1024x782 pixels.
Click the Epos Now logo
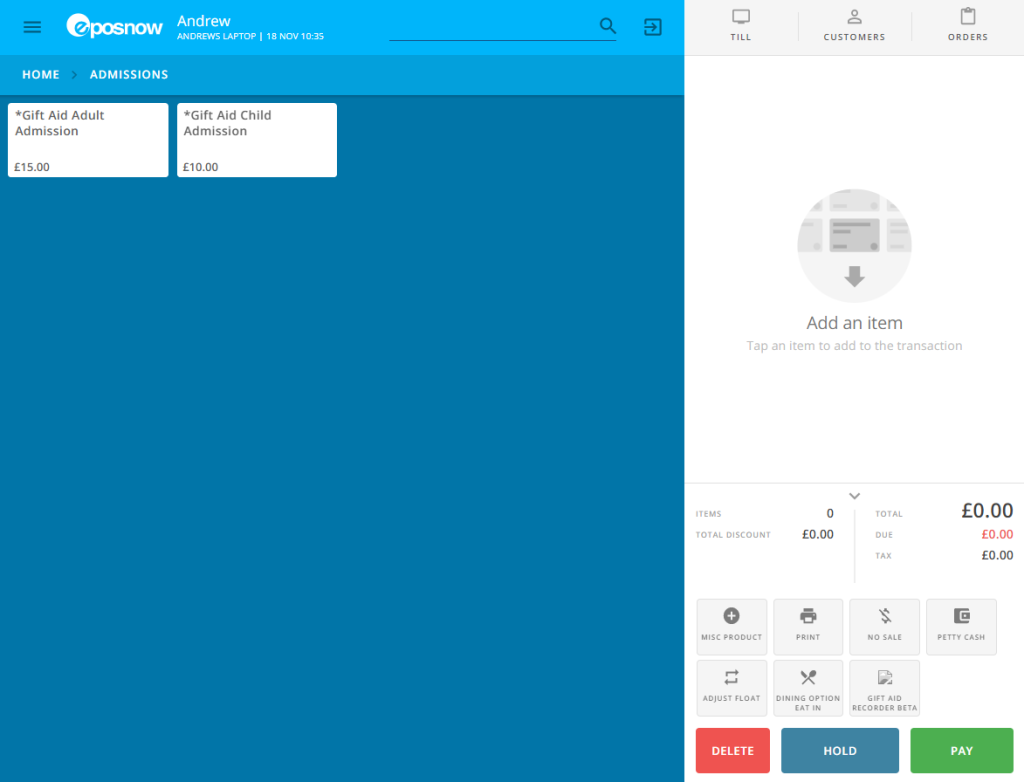[x=114, y=26]
